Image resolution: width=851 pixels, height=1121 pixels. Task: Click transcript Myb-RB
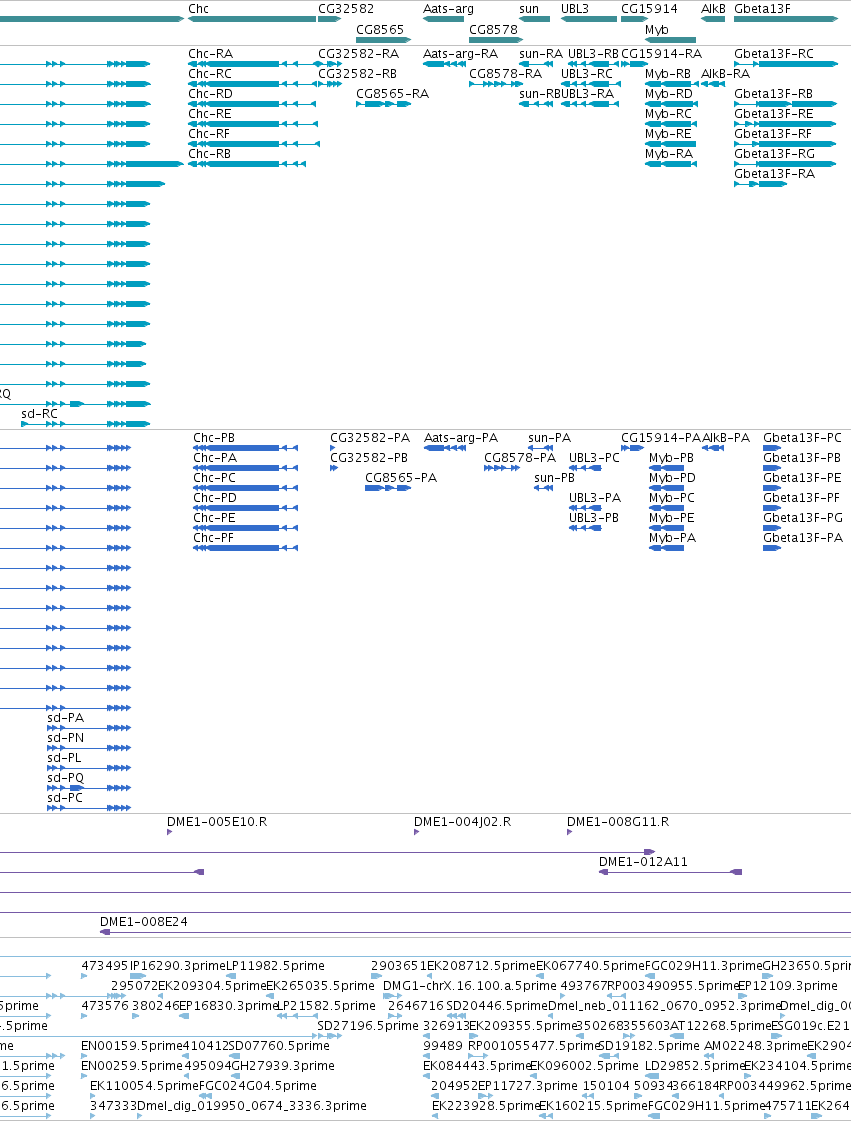[x=668, y=74]
